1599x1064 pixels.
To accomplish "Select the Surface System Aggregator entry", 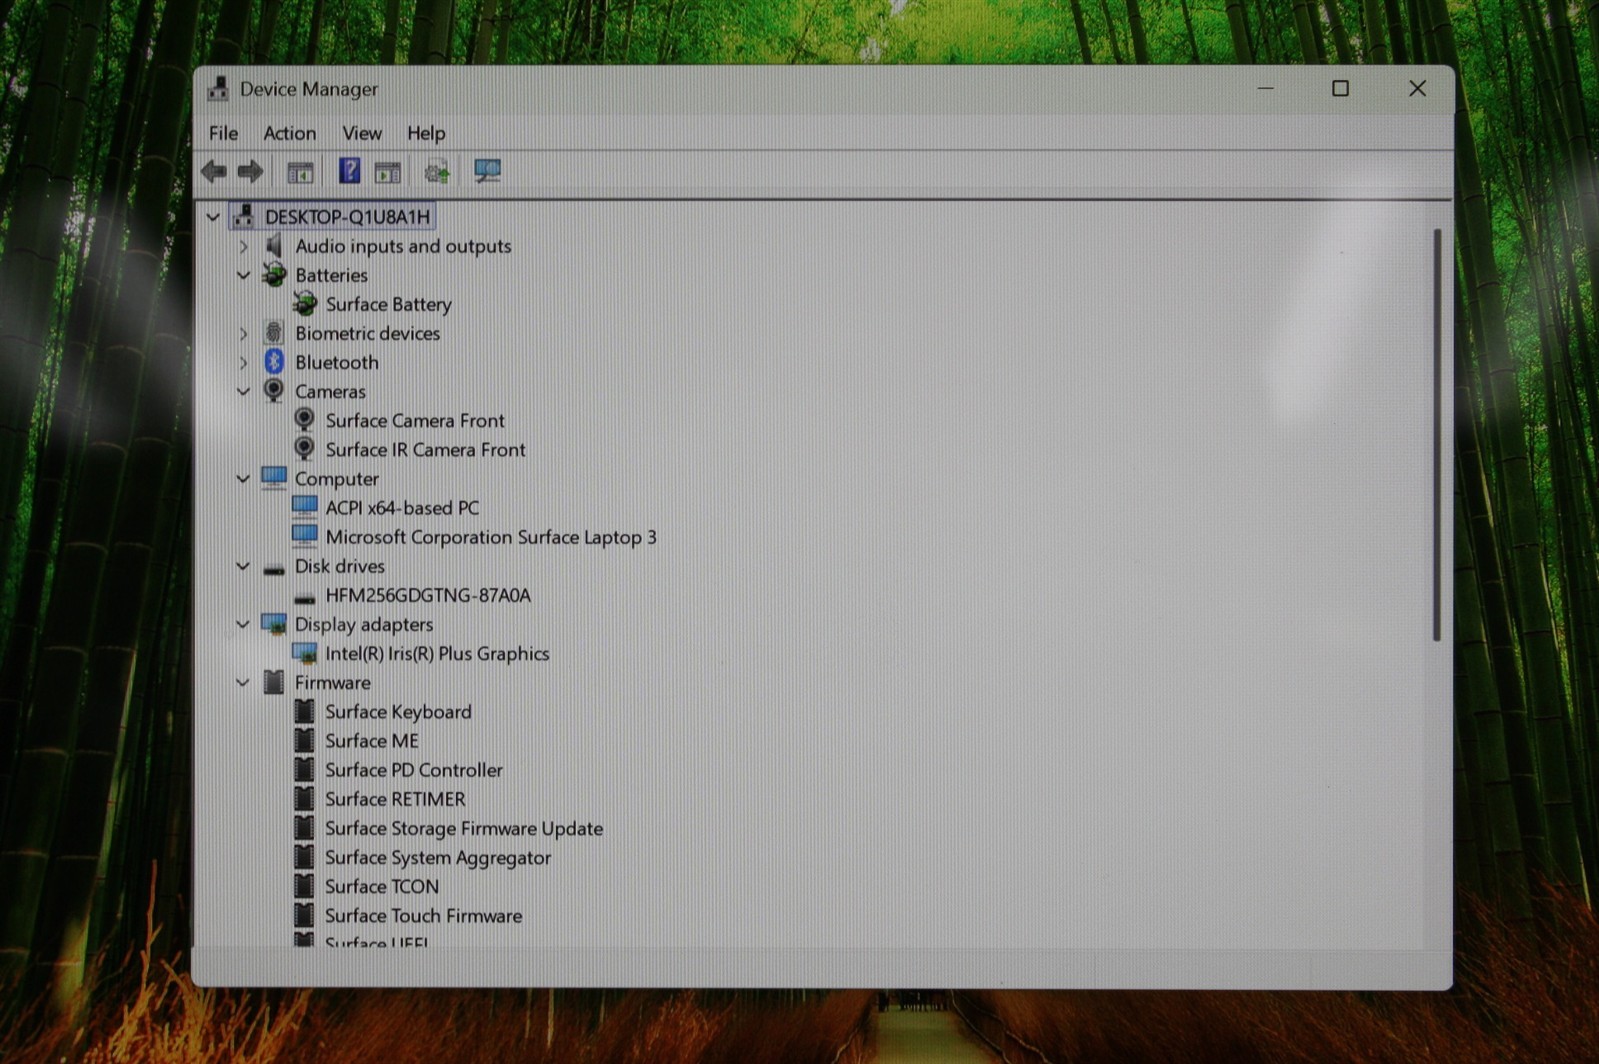I will (x=438, y=857).
